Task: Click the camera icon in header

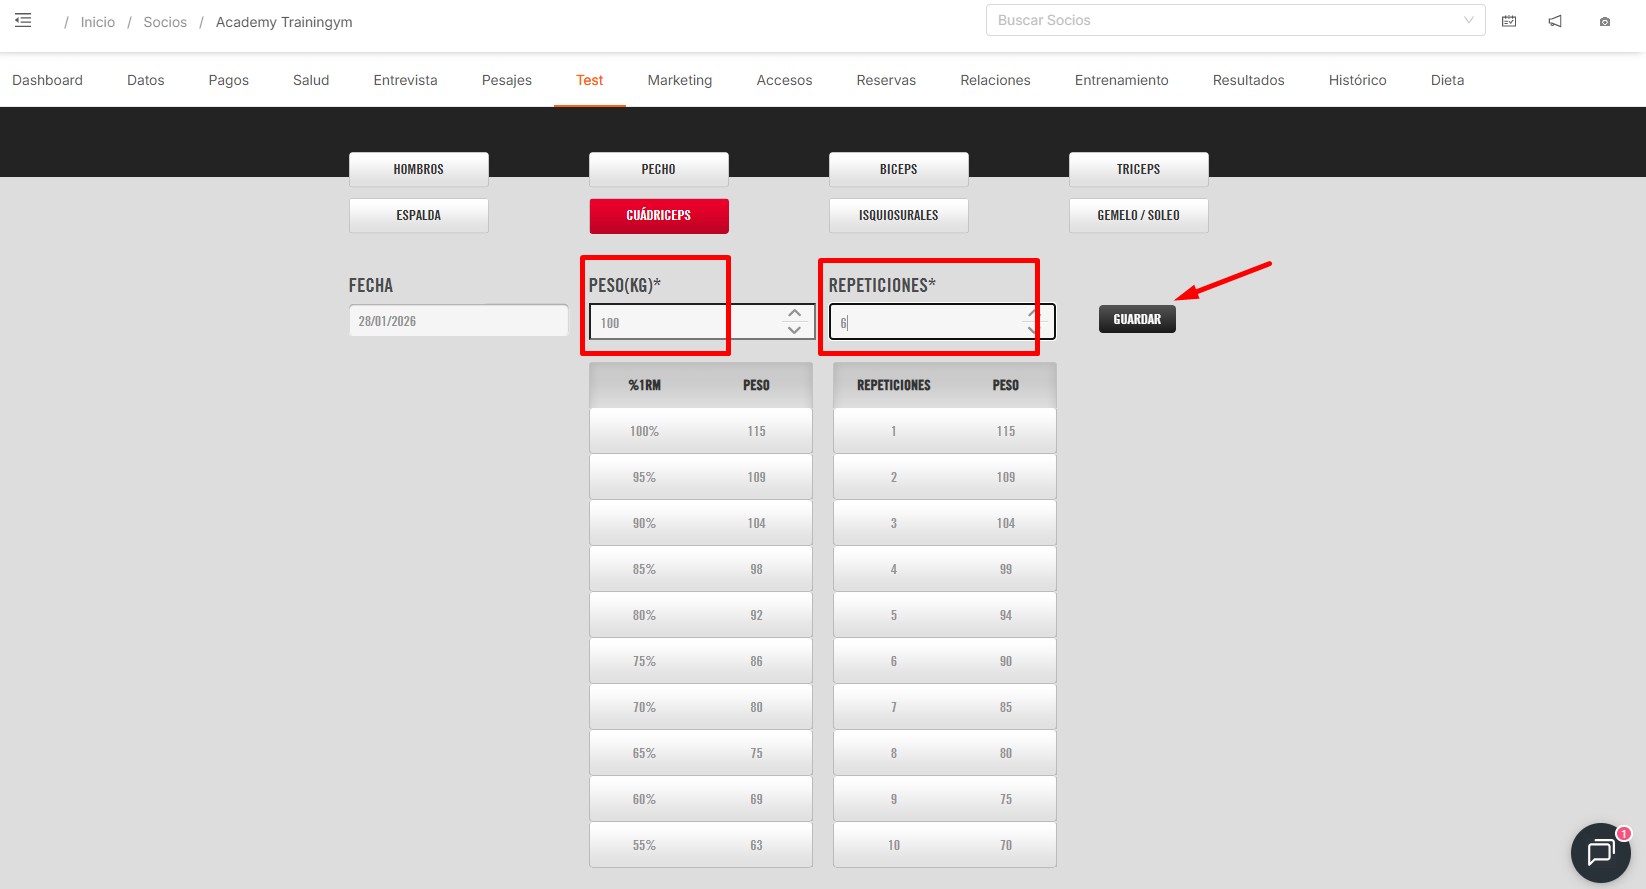Action: 1604,22
